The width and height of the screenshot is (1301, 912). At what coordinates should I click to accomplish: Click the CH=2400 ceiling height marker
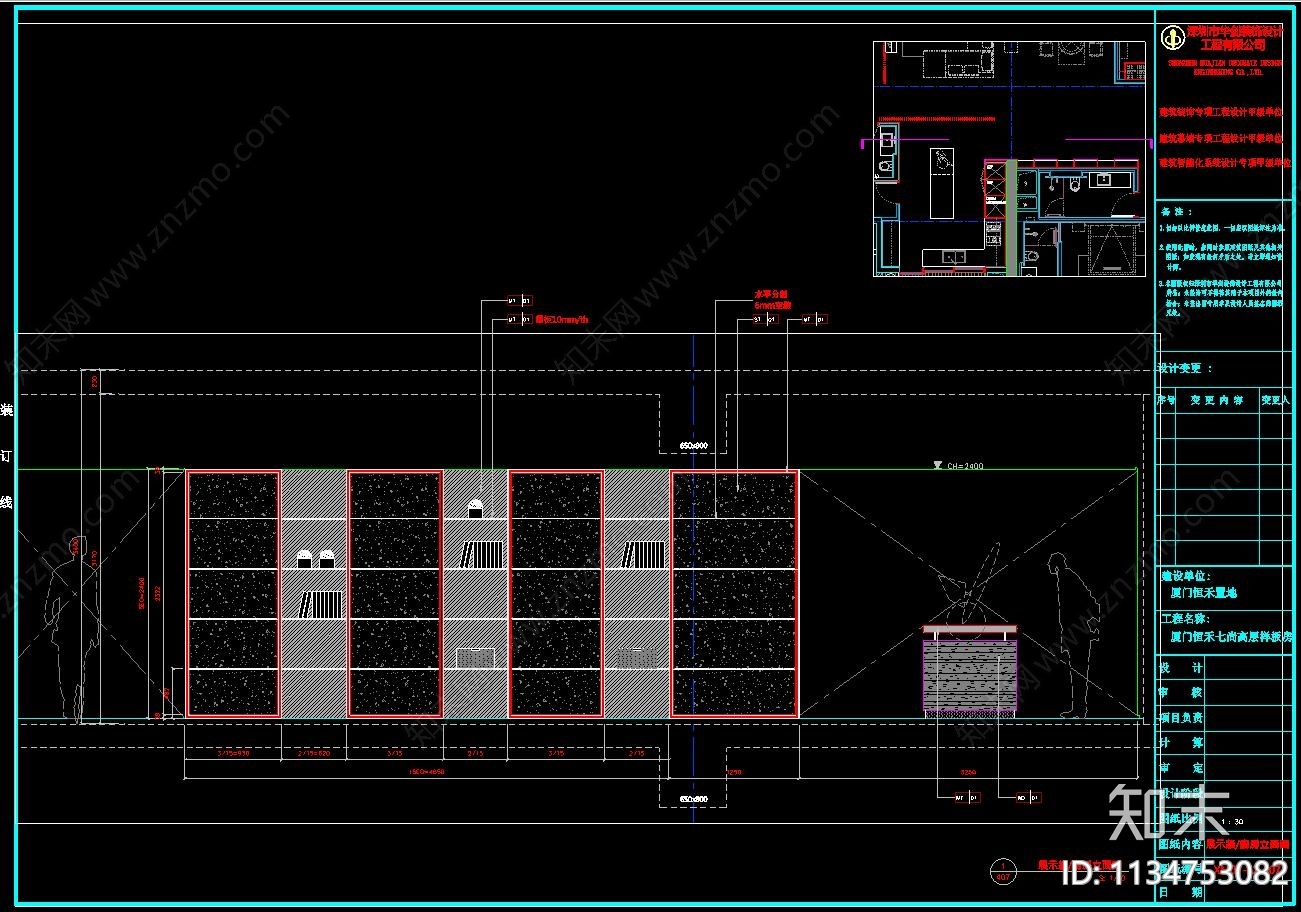[x=956, y=465]
